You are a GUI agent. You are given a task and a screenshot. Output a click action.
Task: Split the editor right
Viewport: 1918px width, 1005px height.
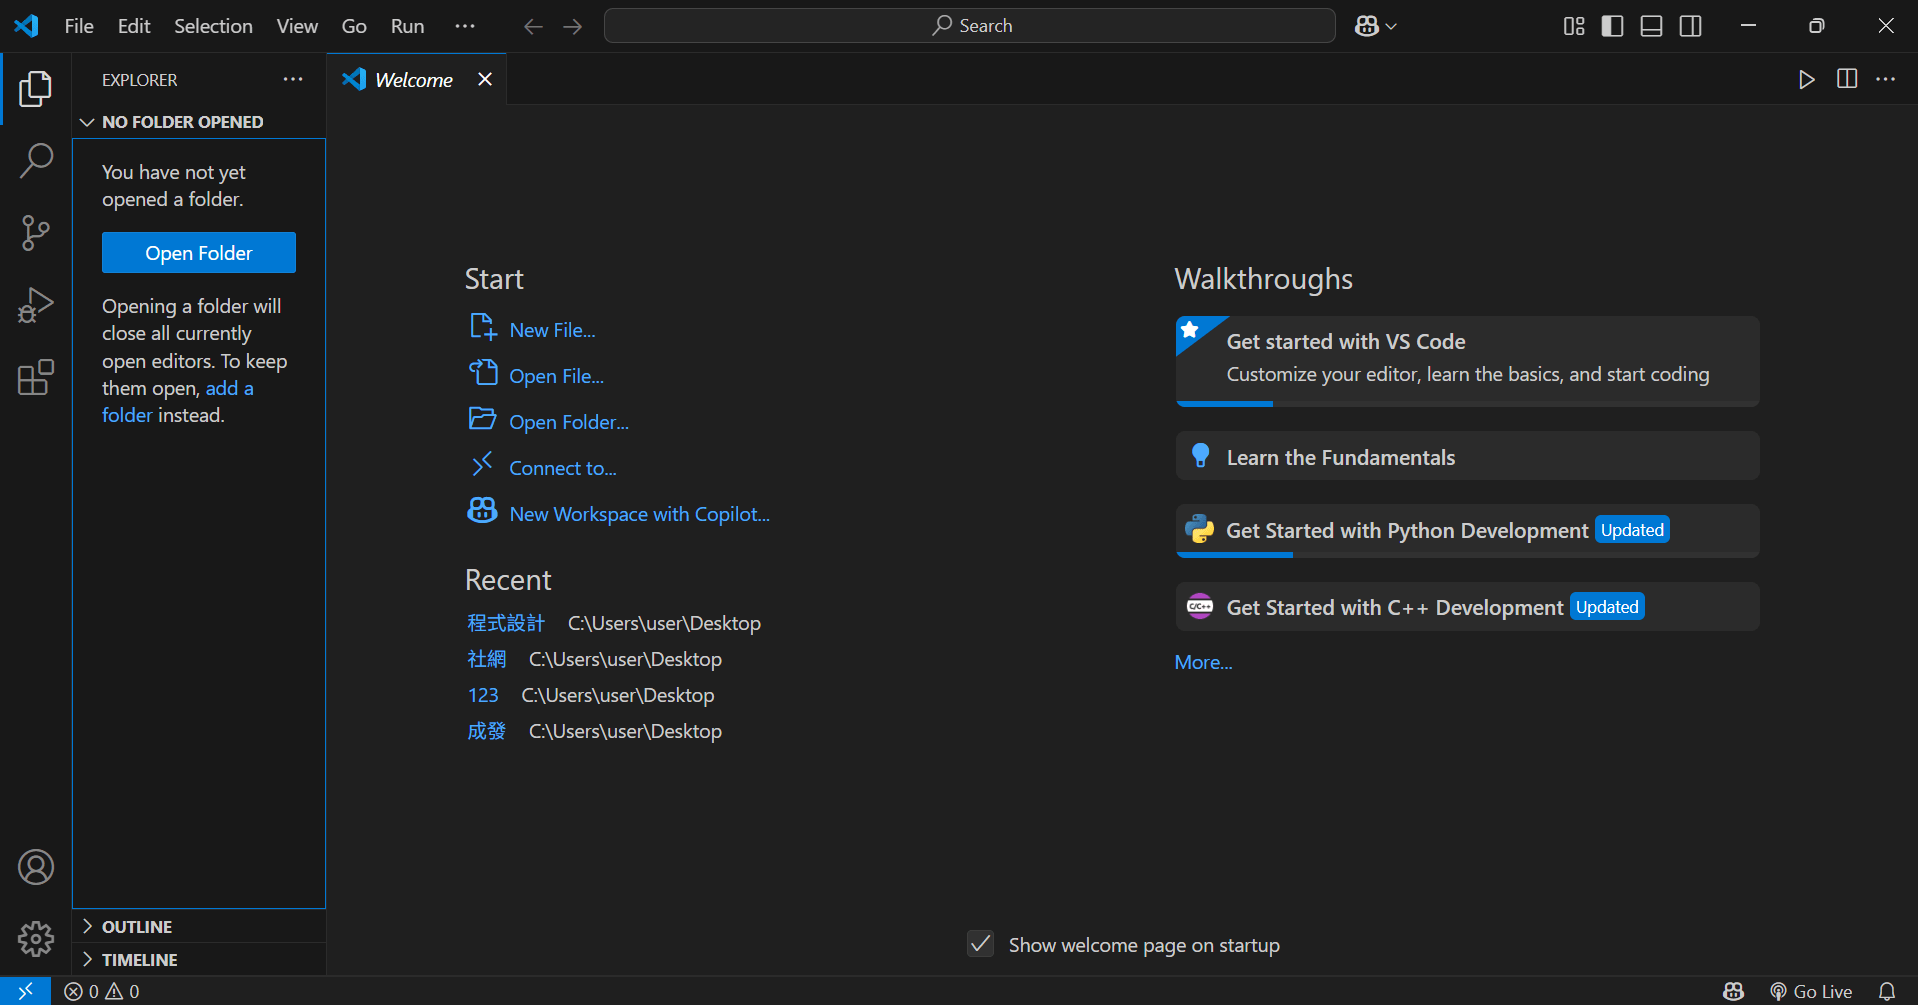point(1847,79)
